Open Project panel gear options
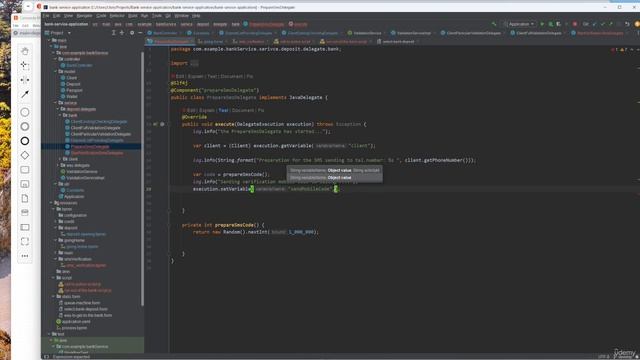Screen dimensions: 640x360 132,33
